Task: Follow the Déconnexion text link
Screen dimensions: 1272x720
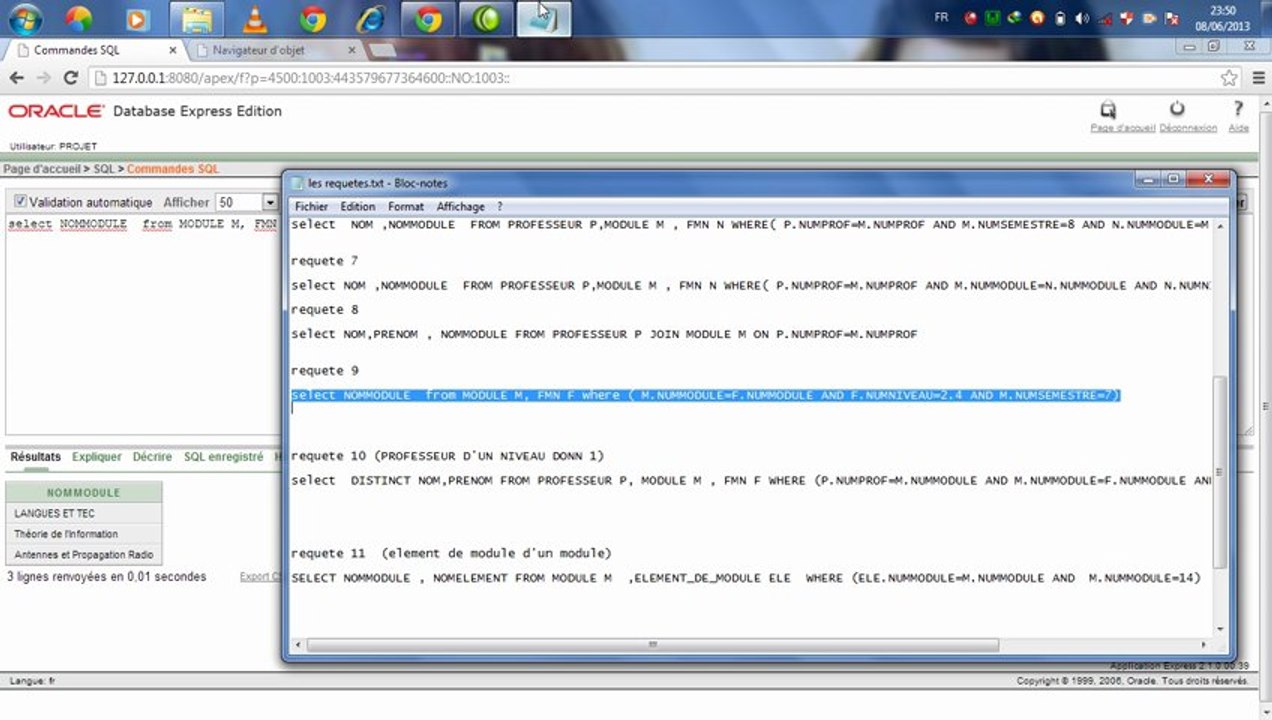Action: pyautogui.click(x=1188, y=128)
